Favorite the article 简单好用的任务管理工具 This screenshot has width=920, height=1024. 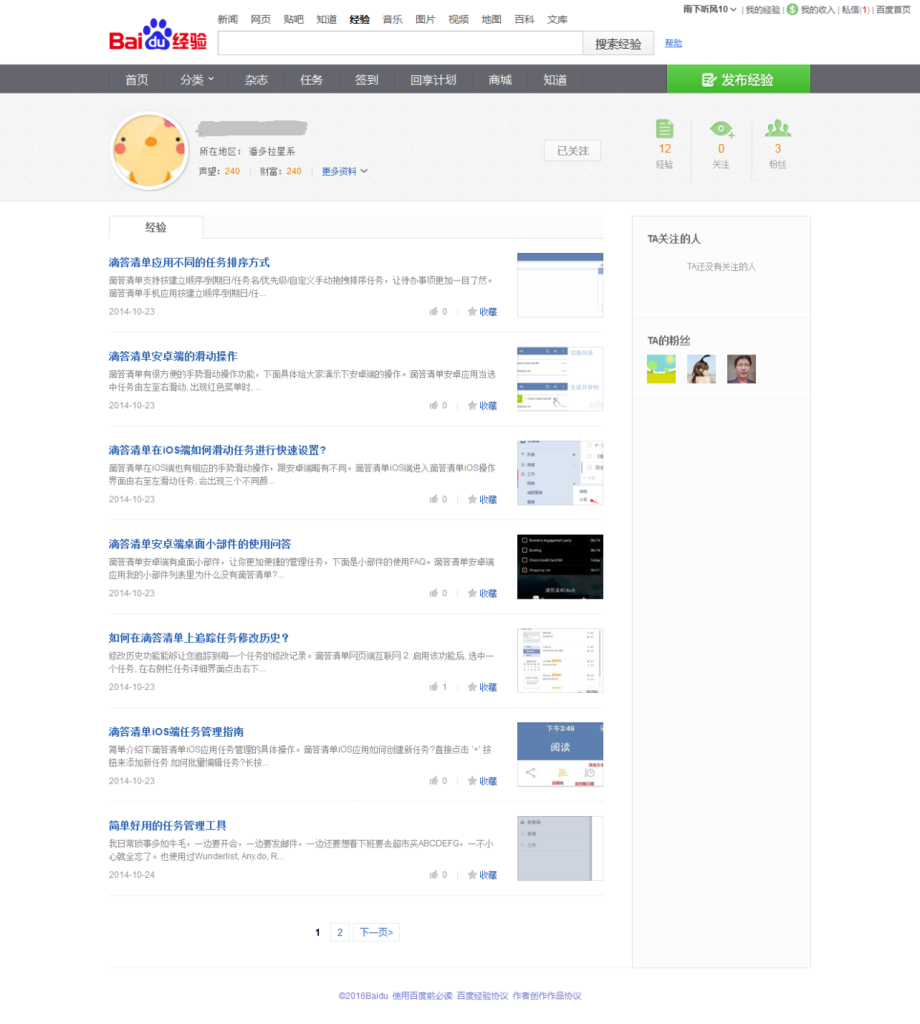(x=483, y=875)
